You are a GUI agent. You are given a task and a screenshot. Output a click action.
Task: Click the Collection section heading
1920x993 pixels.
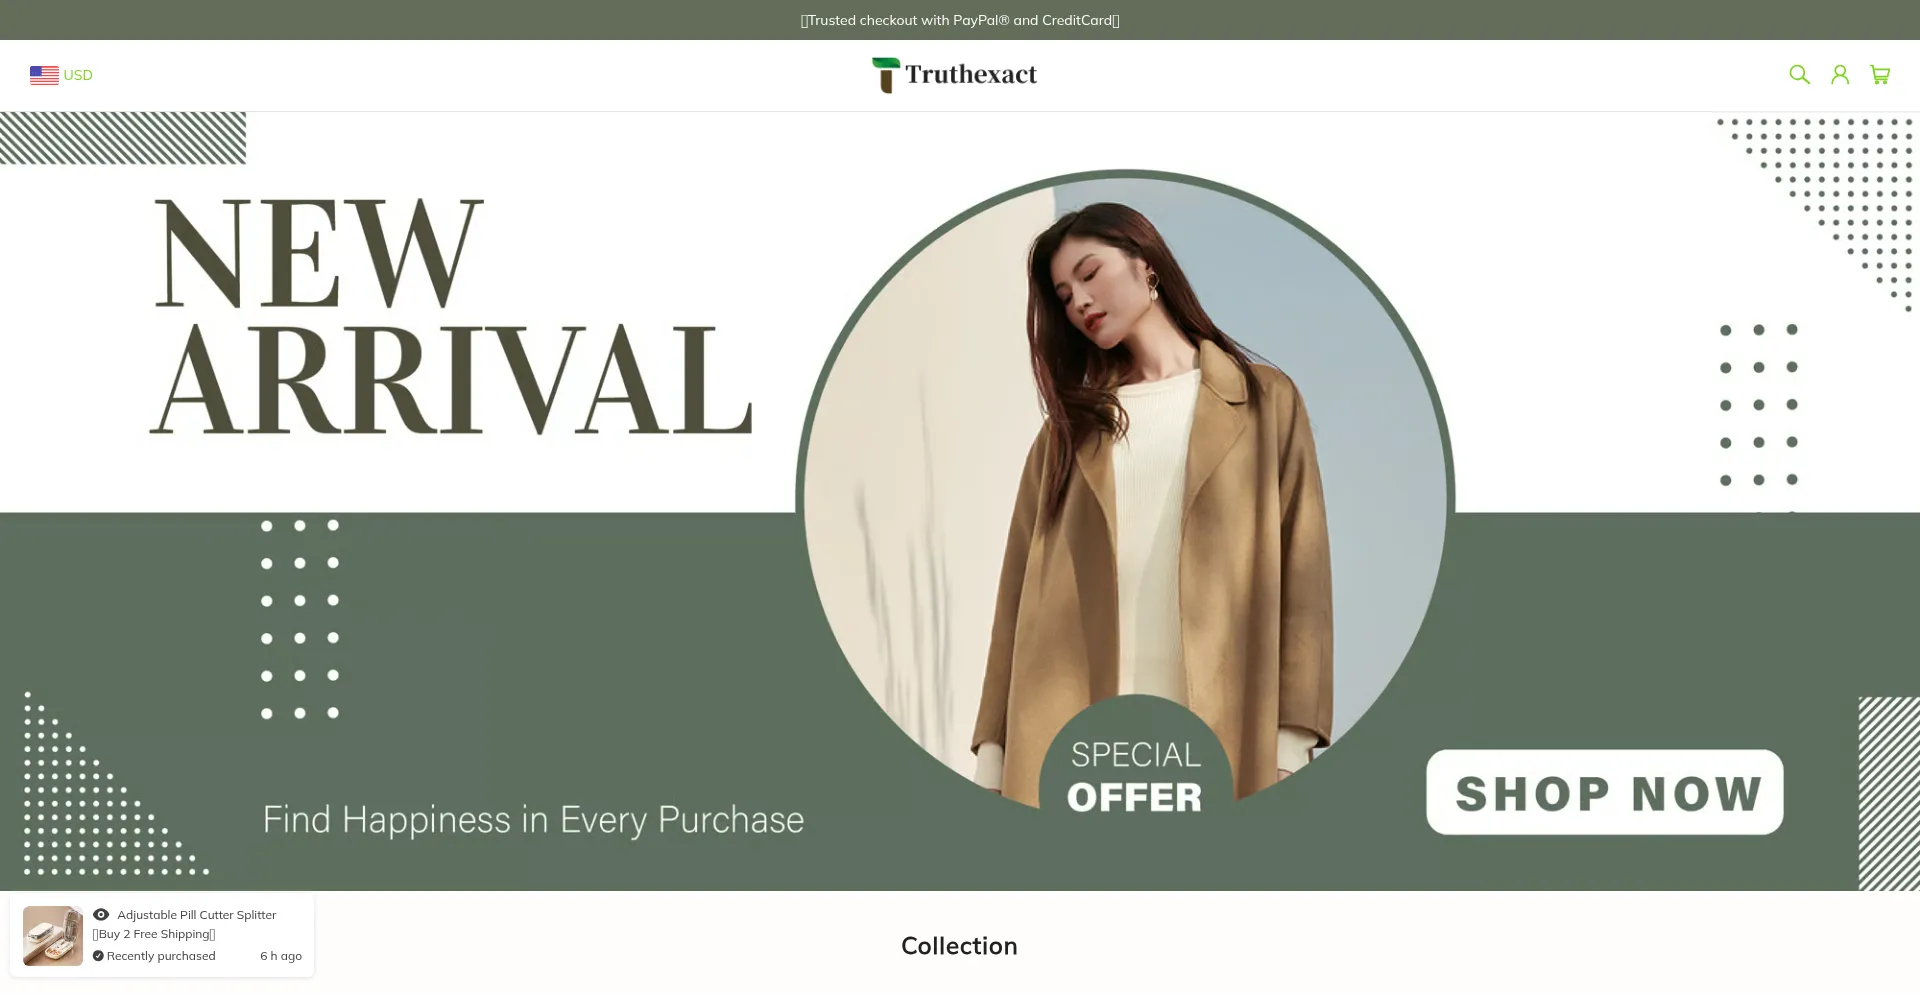(959, 946)
